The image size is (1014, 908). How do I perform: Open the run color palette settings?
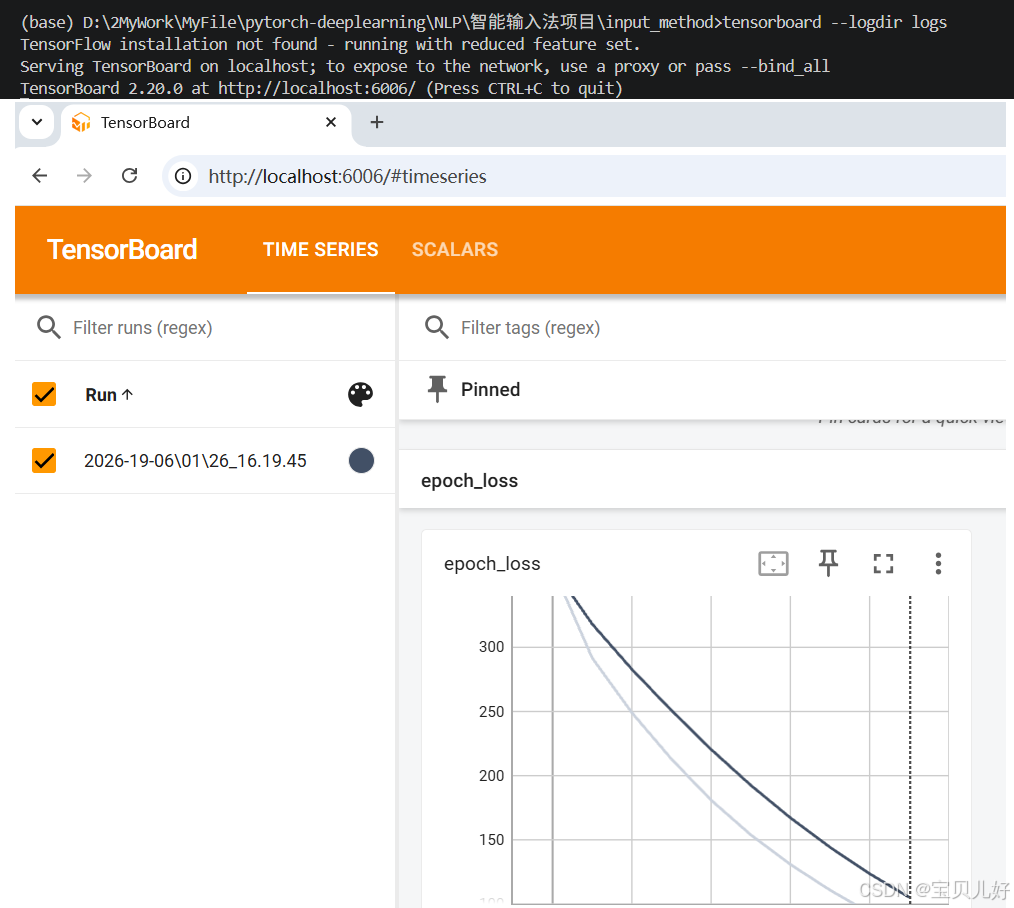coord(360,394)
